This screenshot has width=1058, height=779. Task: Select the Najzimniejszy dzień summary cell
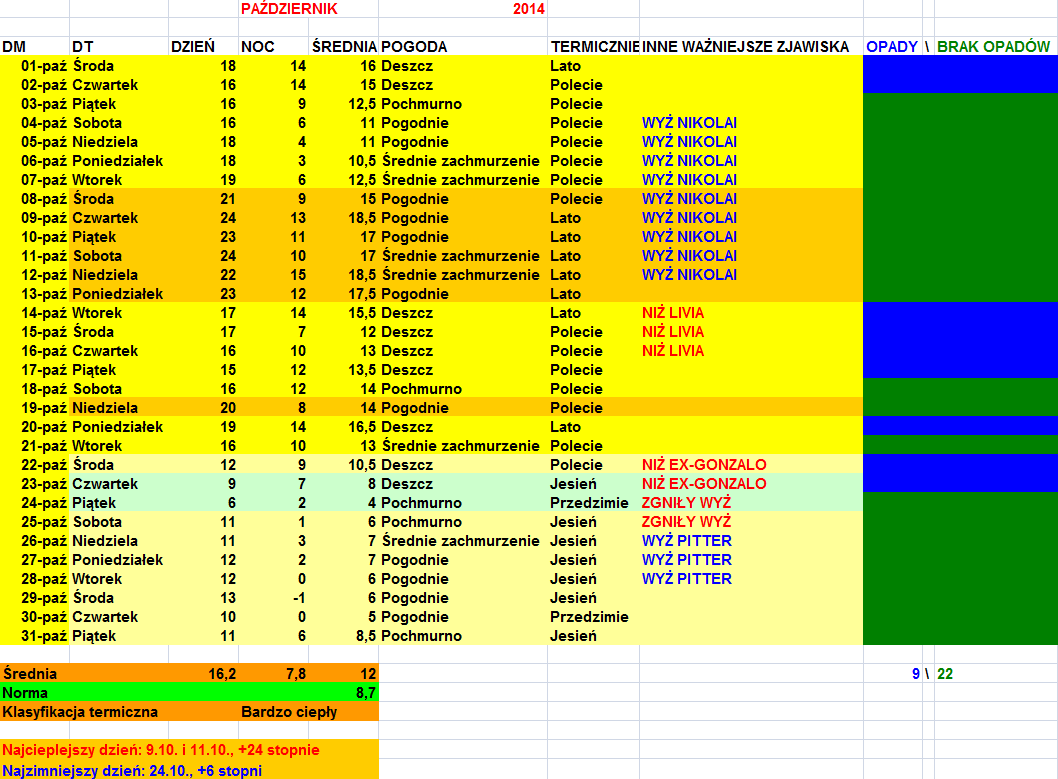(132, 770)
